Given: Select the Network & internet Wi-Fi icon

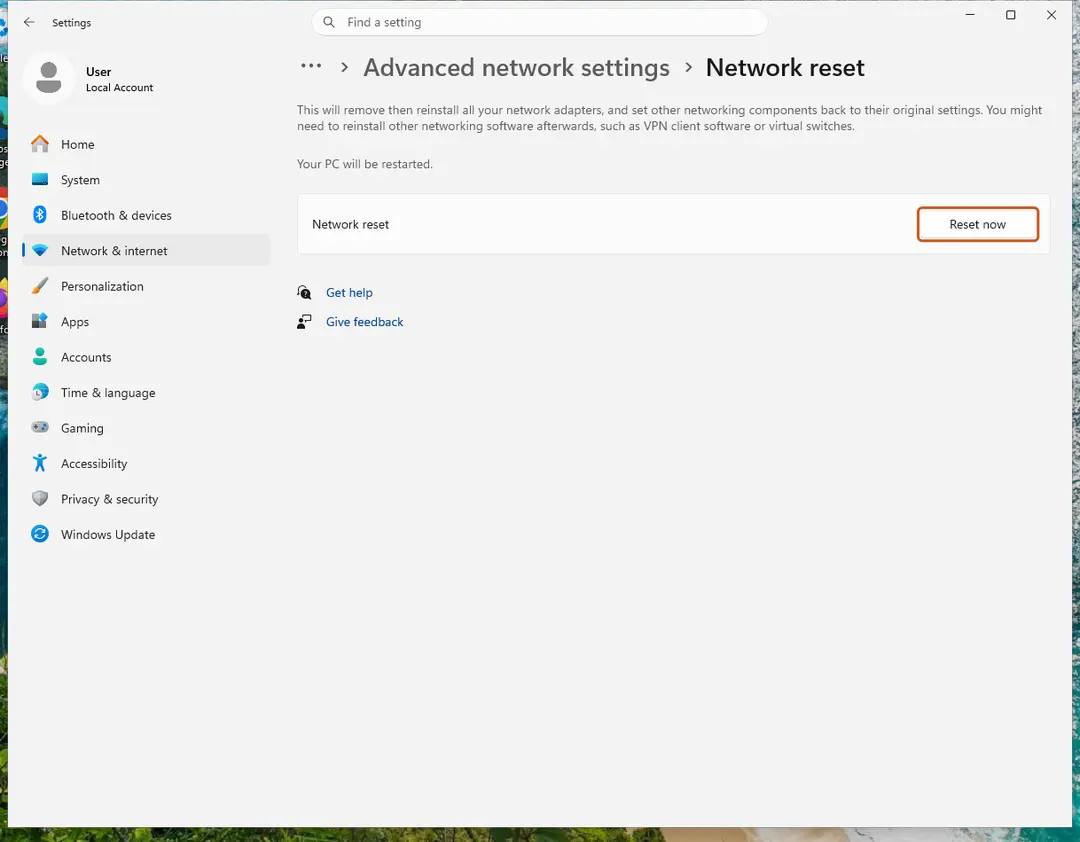Looking at the screenshot, I should (40, 251).
